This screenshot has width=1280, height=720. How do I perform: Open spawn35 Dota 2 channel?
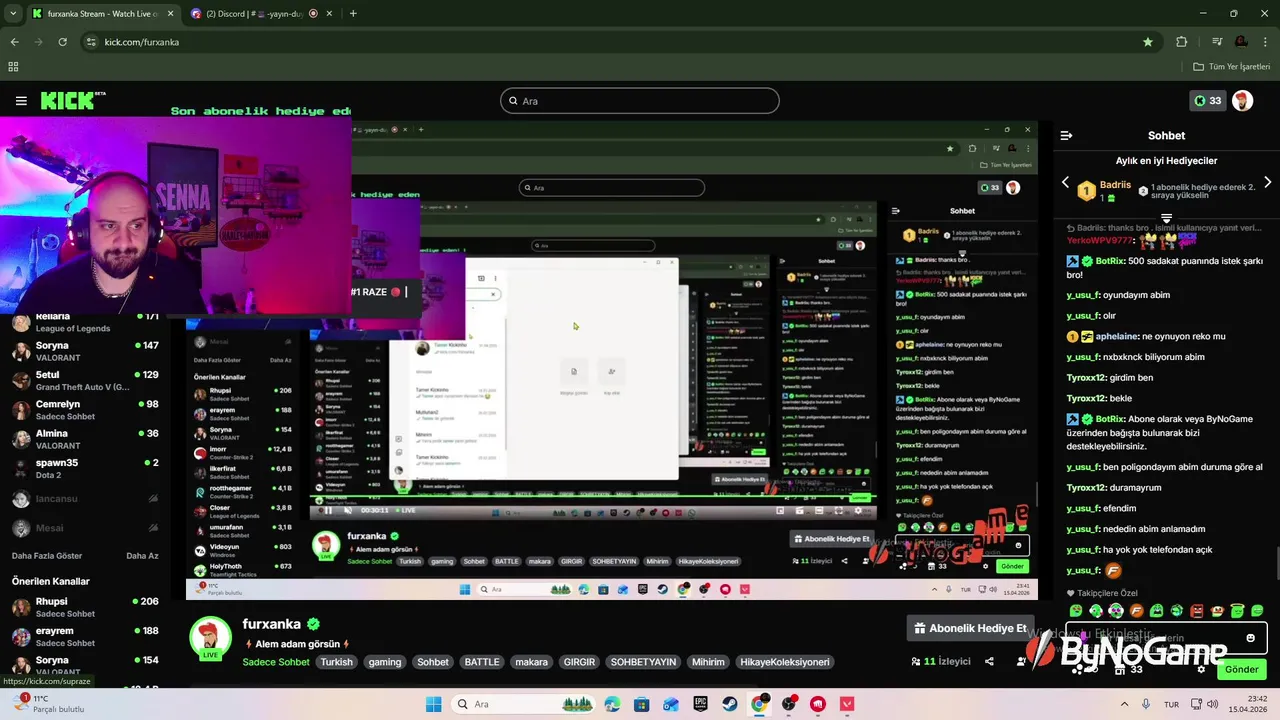tap(85, 469)
